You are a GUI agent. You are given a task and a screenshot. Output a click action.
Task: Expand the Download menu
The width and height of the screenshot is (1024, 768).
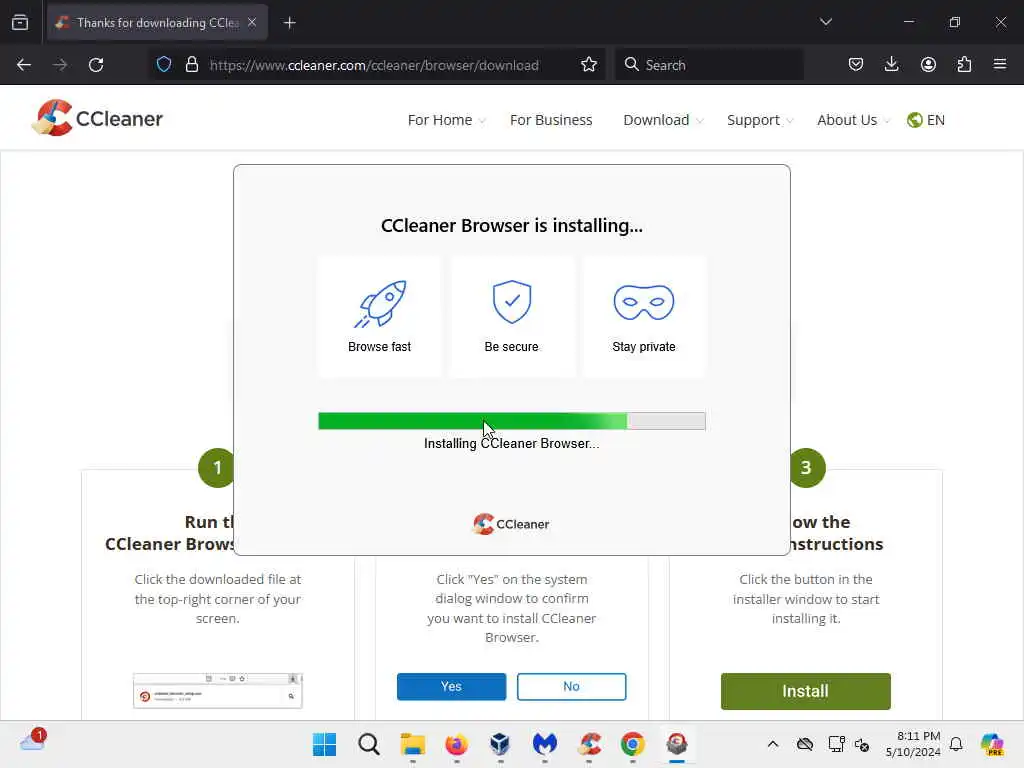tap(664, 120)
